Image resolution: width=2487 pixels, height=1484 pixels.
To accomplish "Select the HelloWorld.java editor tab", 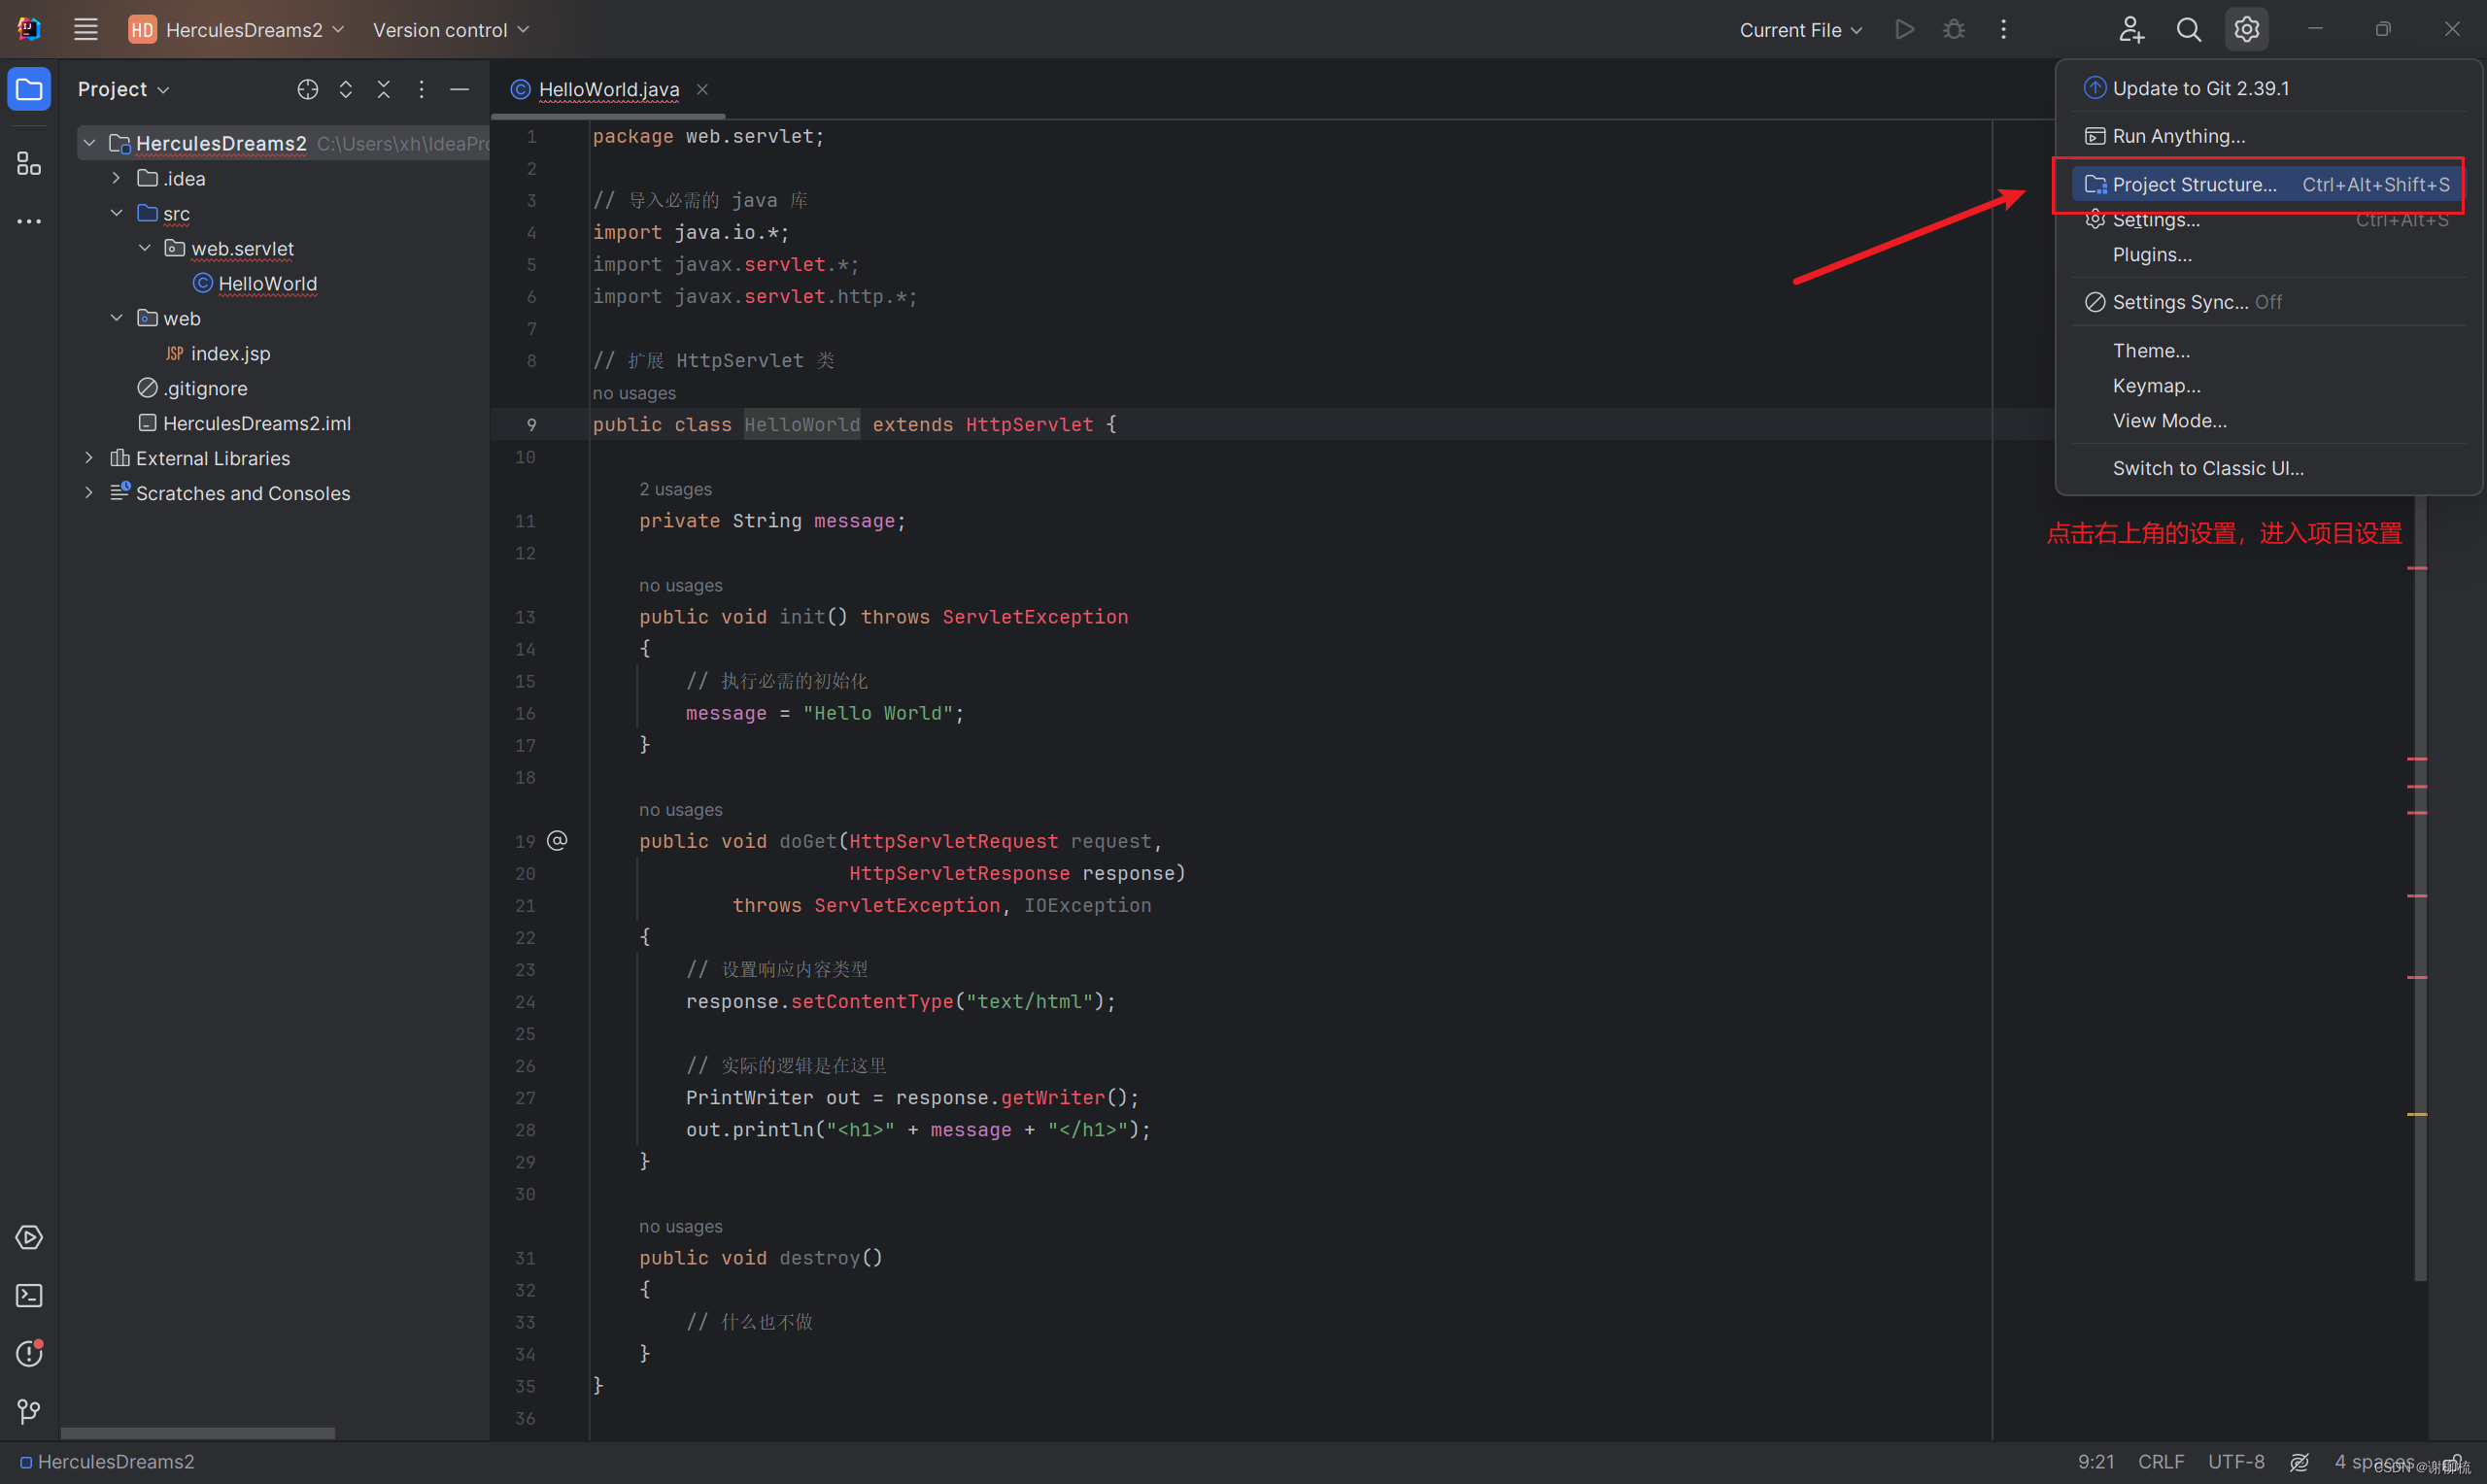I will pyautogui.click(x=606, y=89).
